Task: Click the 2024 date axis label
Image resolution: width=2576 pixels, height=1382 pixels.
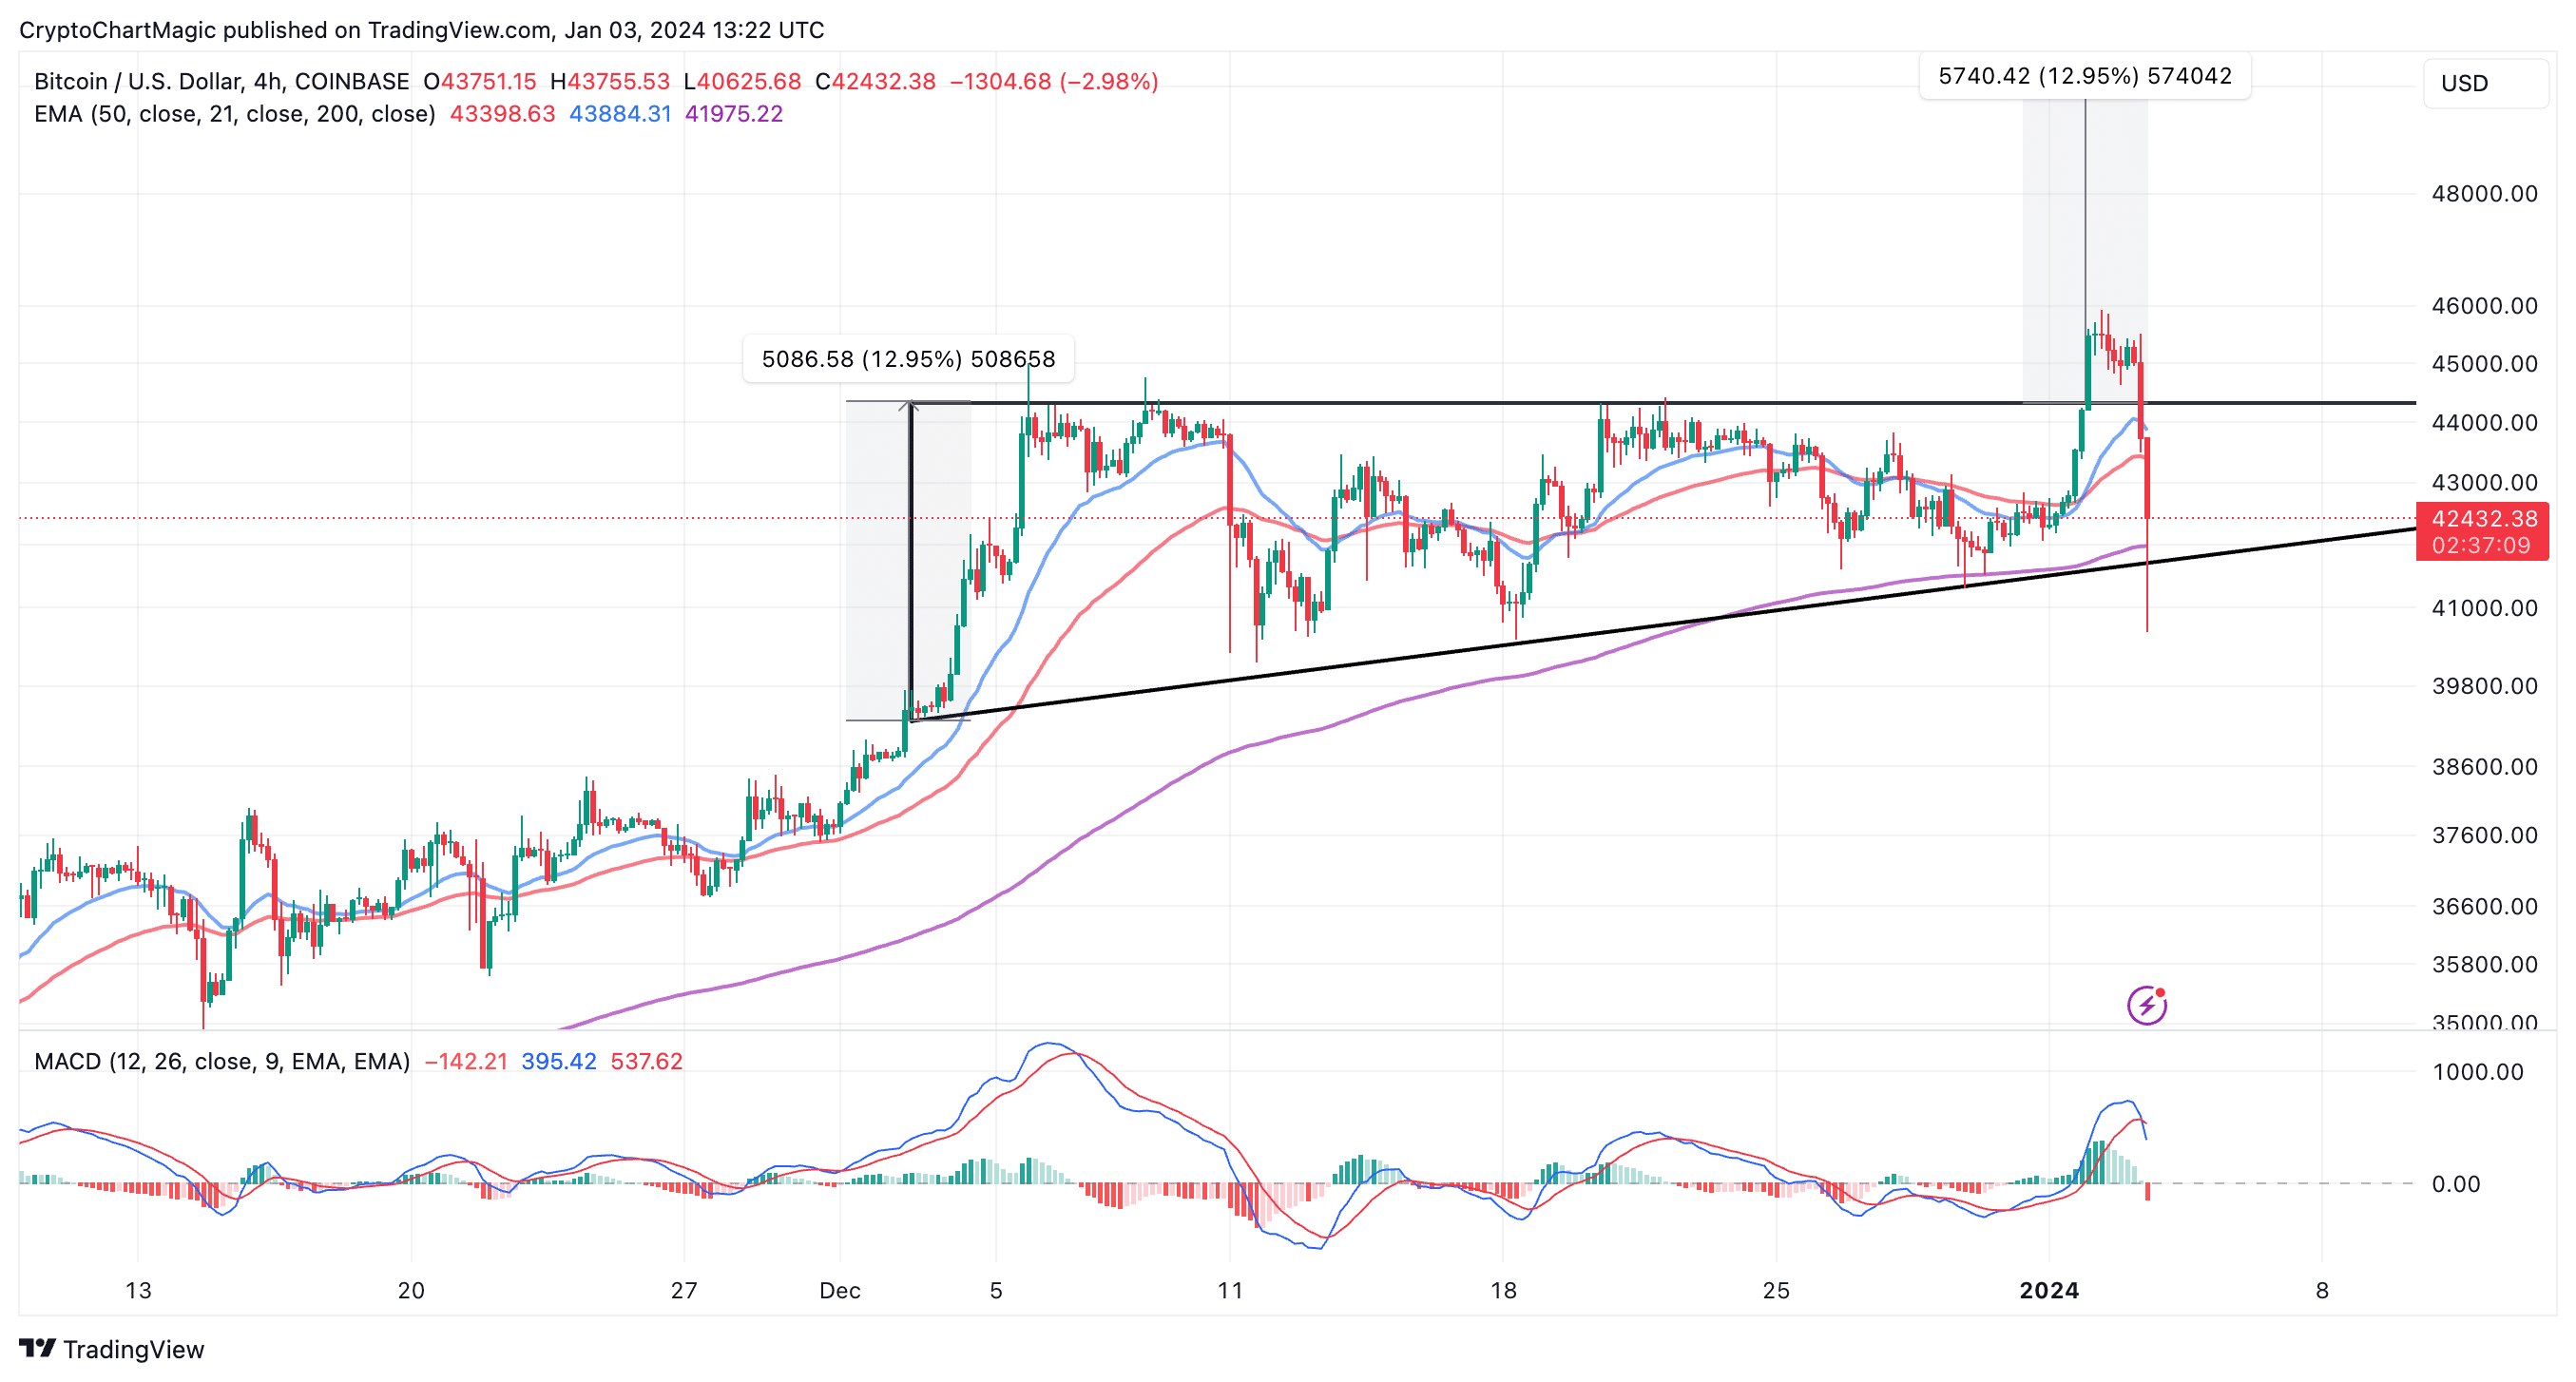Action: pos(2049,1290)
